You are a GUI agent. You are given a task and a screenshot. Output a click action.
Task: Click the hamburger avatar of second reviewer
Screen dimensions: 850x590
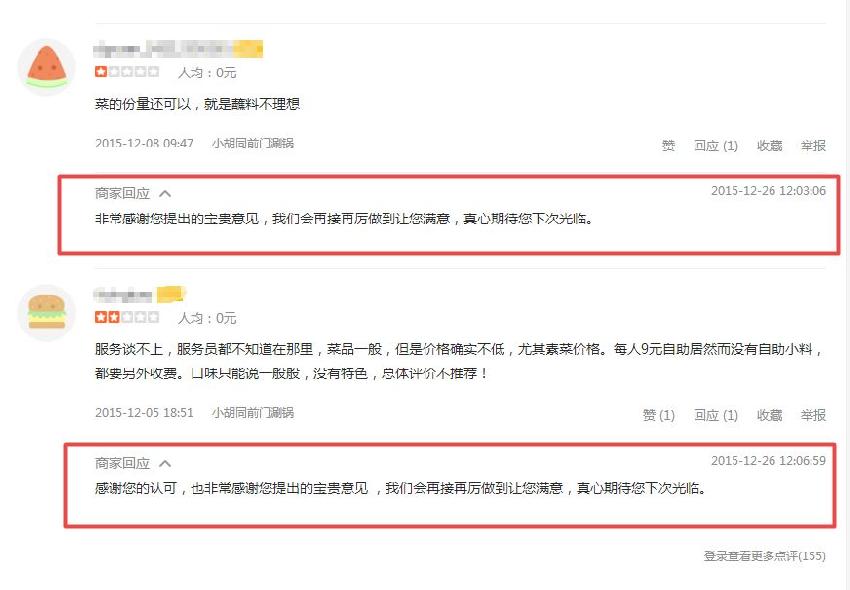(47, 313)
